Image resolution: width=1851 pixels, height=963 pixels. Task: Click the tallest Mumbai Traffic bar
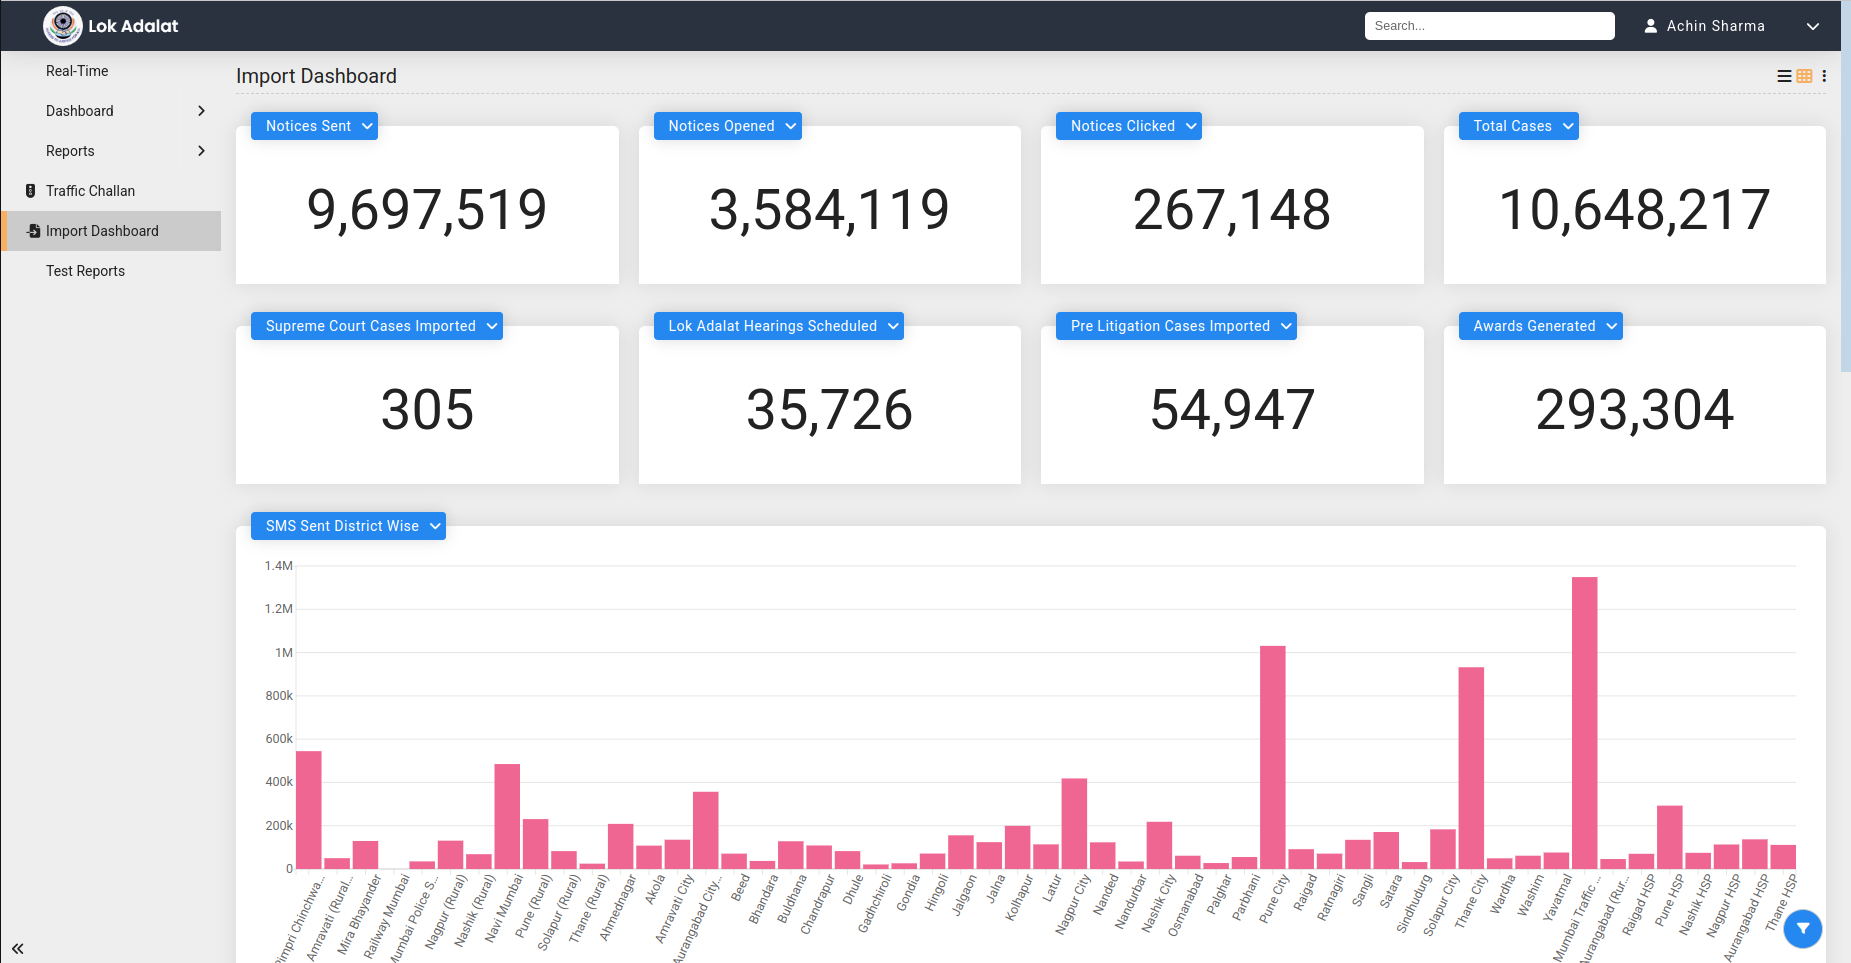coord(1584,720)
